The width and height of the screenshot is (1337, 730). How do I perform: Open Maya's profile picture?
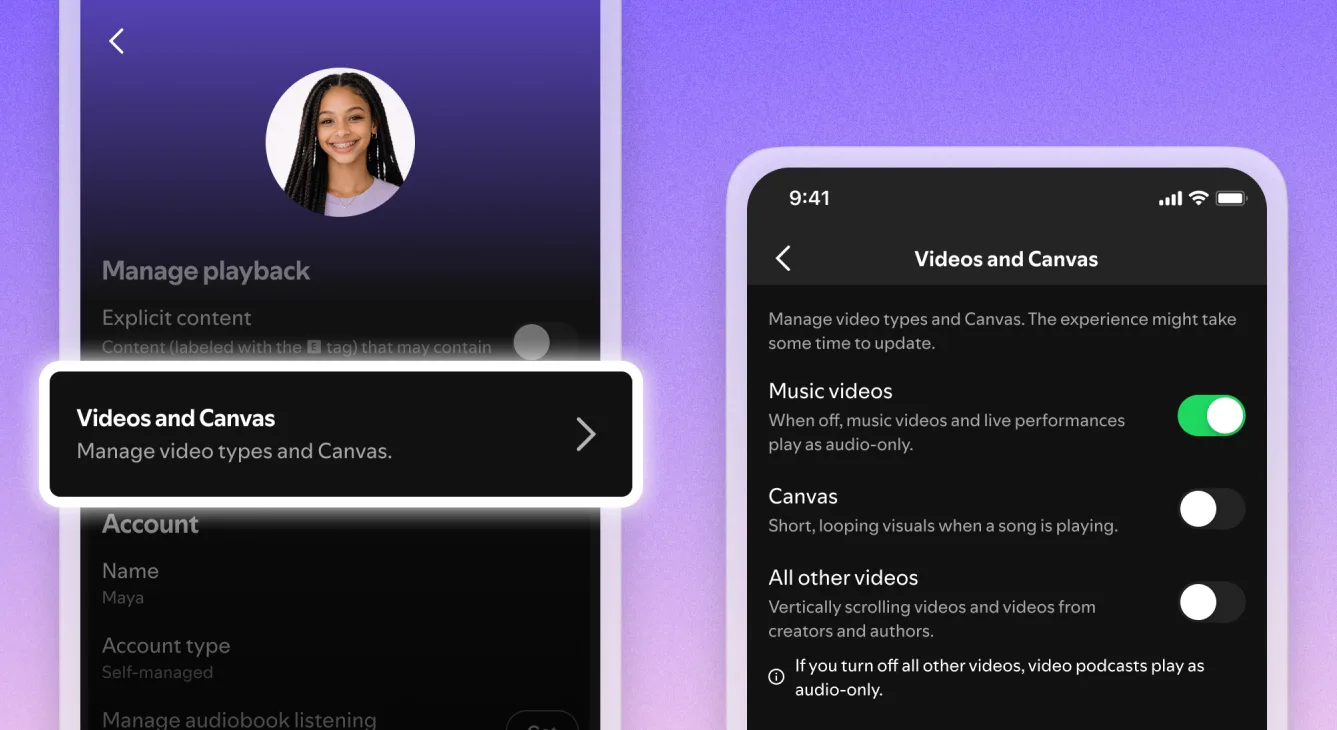click(340, 143)
